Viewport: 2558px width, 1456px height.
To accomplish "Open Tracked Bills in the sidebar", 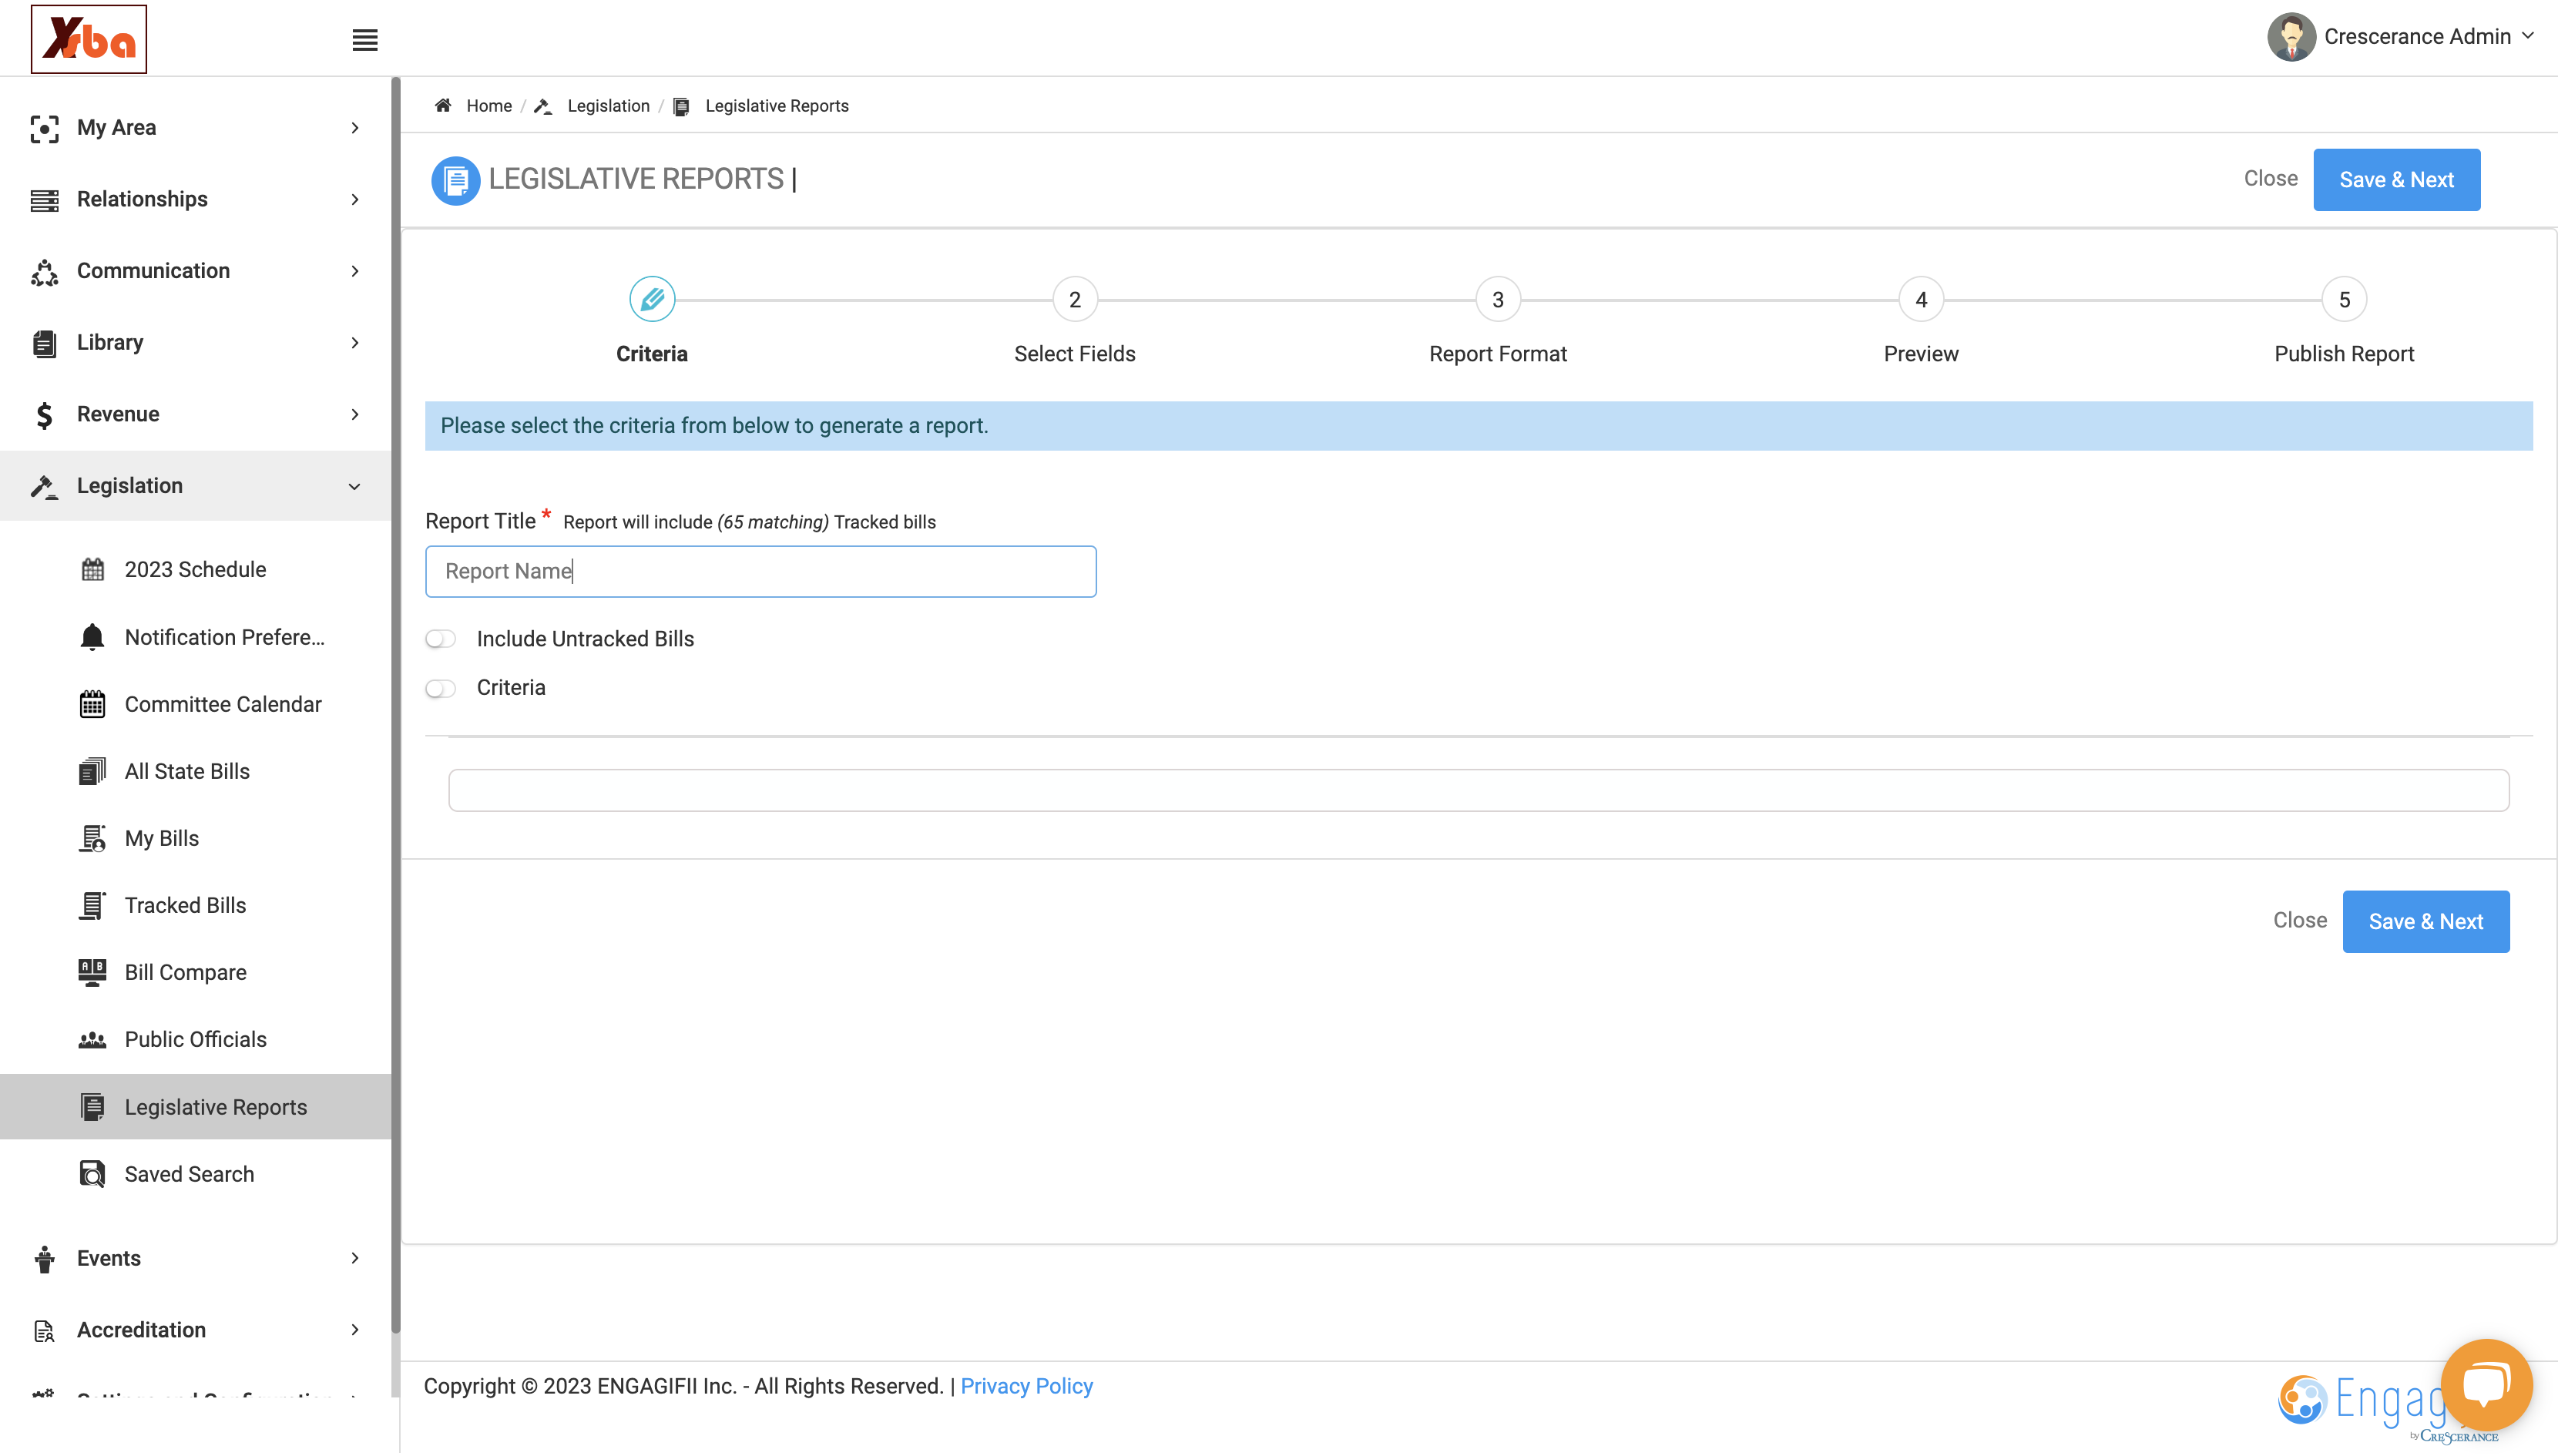I will click(185, 905).
